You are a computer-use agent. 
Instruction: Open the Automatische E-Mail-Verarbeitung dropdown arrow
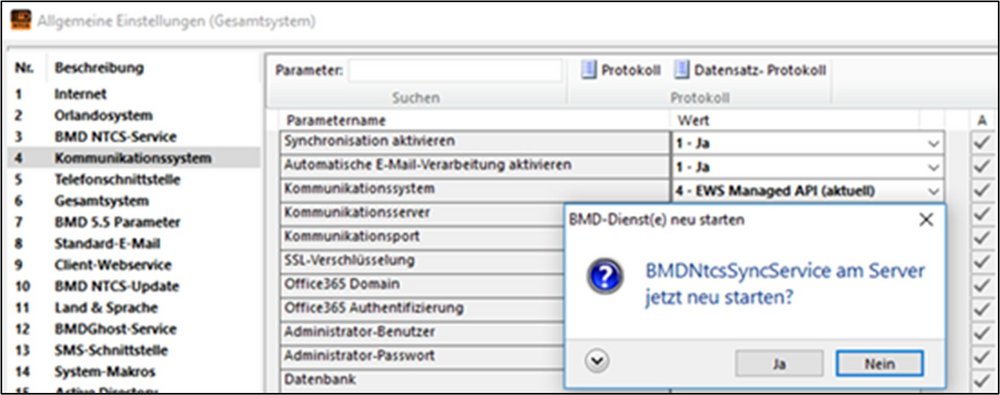pyautogui.click(x=934, y=167)
